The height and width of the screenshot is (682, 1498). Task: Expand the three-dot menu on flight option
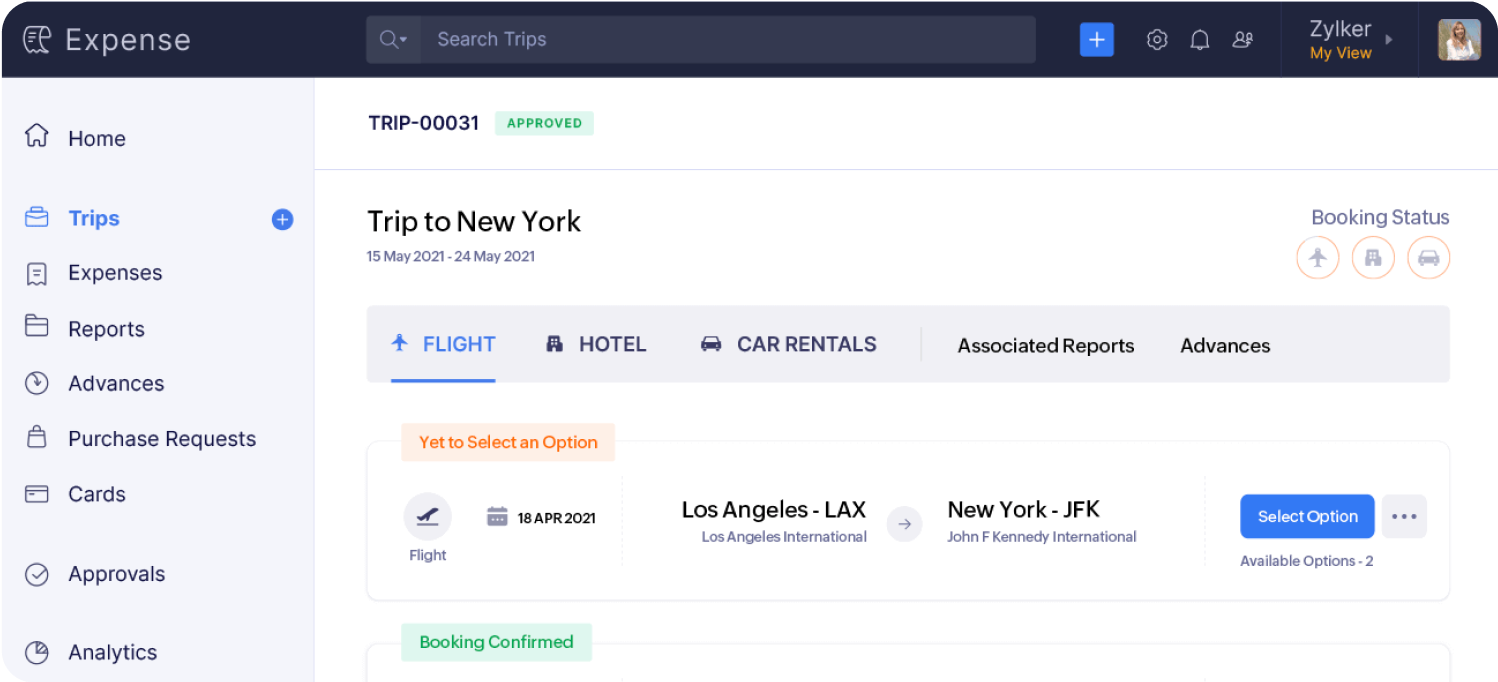[x=1404, y=516]
